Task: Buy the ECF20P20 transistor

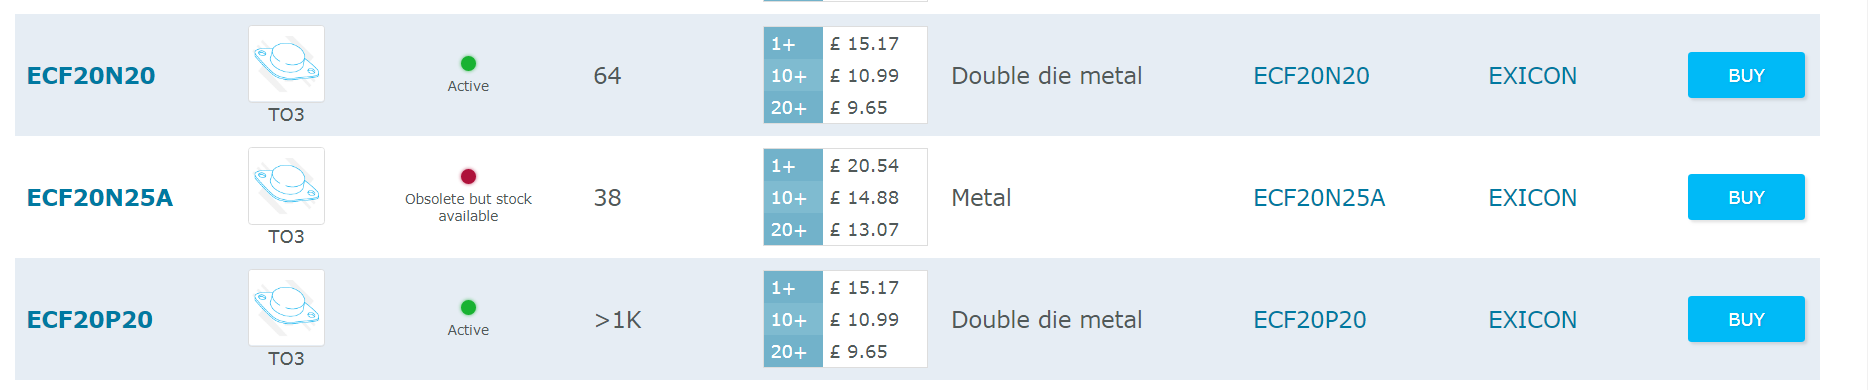Action: [x=1746, y=319]
